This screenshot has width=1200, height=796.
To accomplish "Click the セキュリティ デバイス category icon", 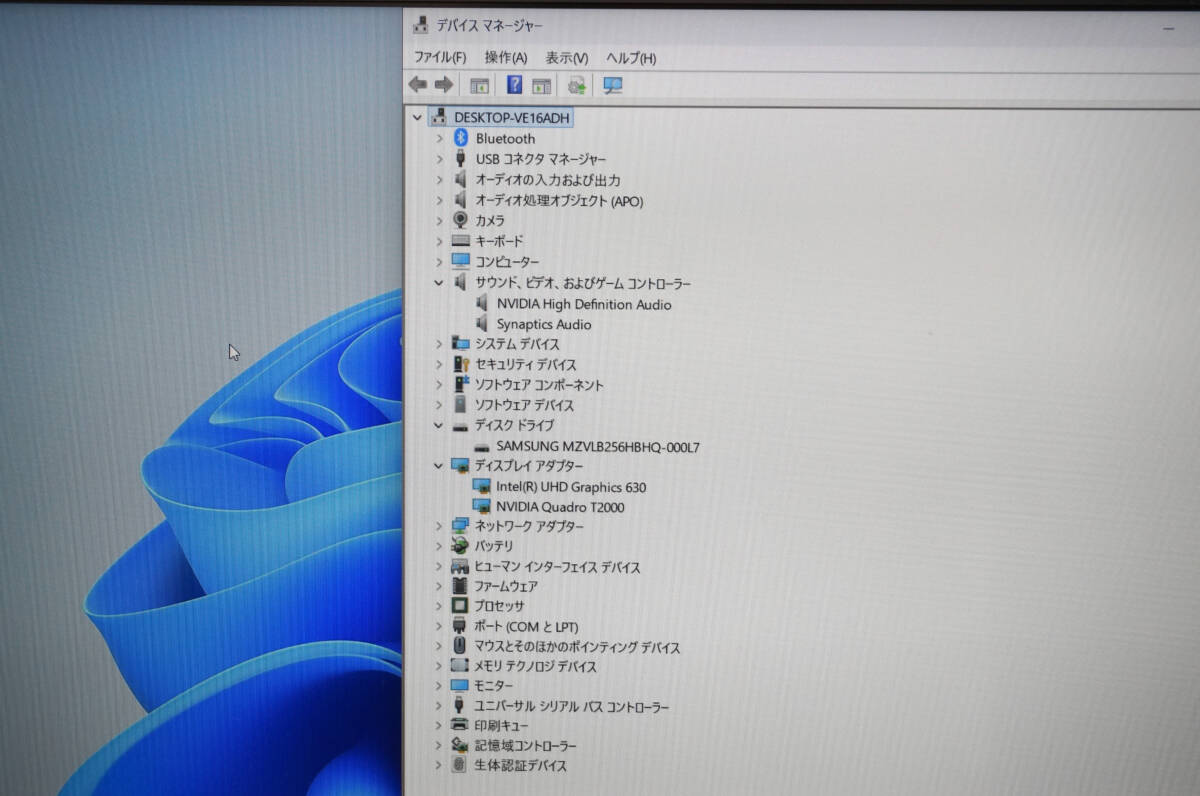I will pos(461,364).
